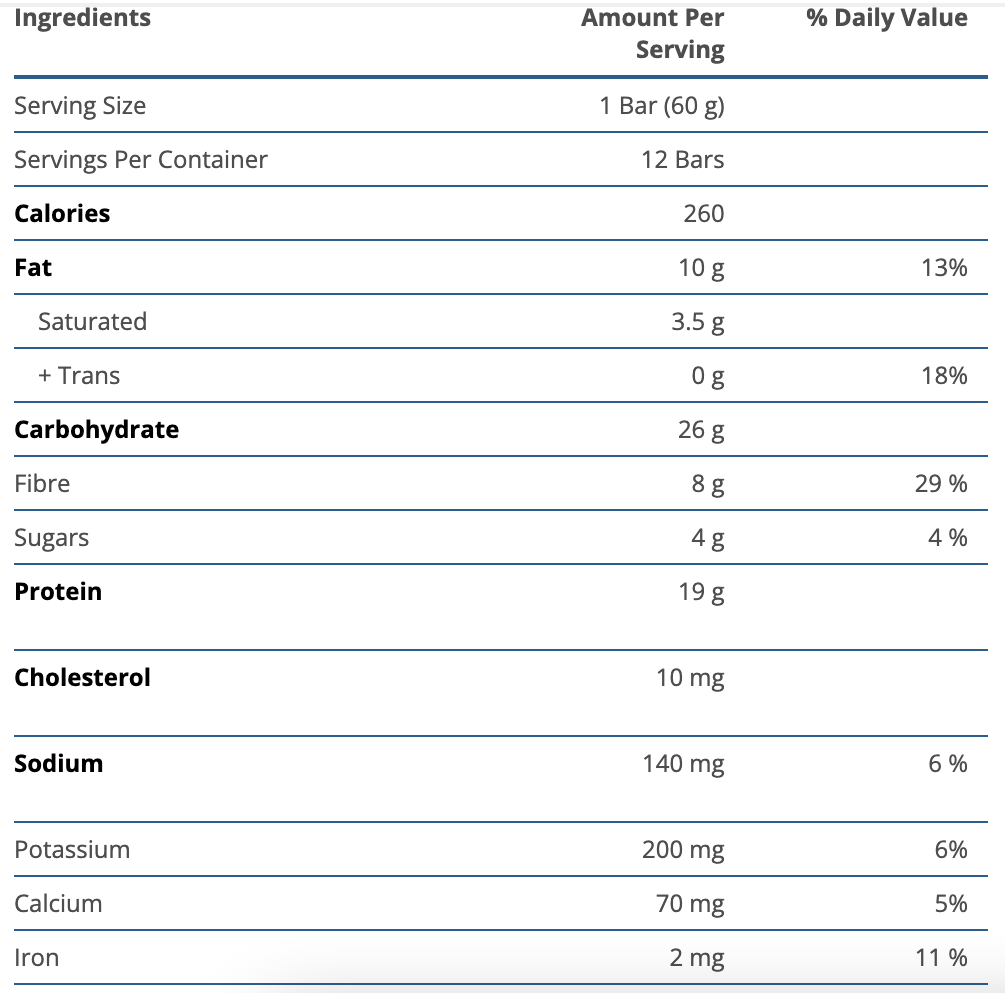Select the Sugars row label
The height and width of the screenshot is (993, 1005).
(x=52, y=538)
